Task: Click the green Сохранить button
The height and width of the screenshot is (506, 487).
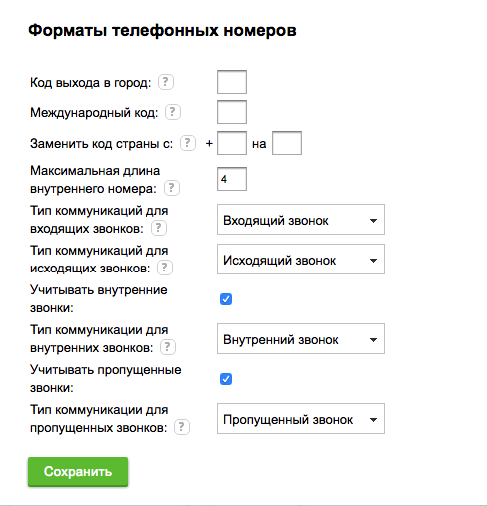Action: tap(78, 472)
